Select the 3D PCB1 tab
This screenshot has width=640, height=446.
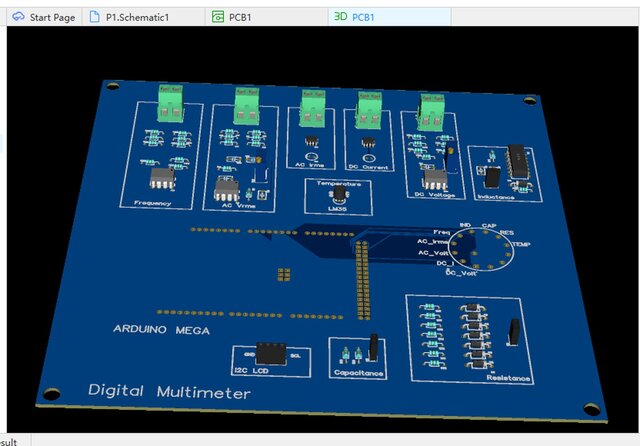pos(389,17)
